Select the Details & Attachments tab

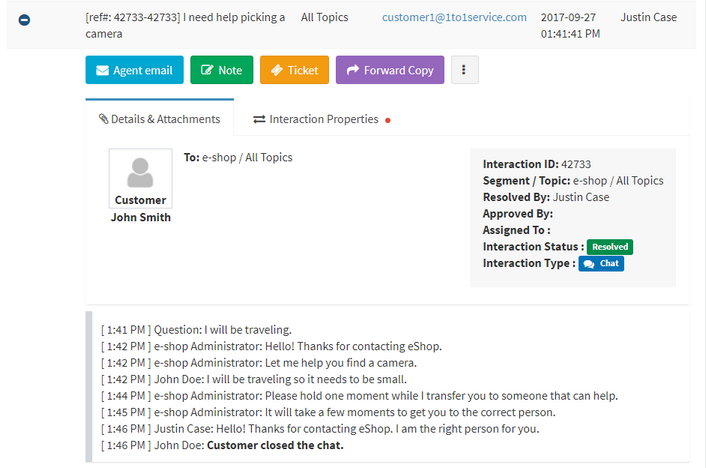tap(159, 118)
